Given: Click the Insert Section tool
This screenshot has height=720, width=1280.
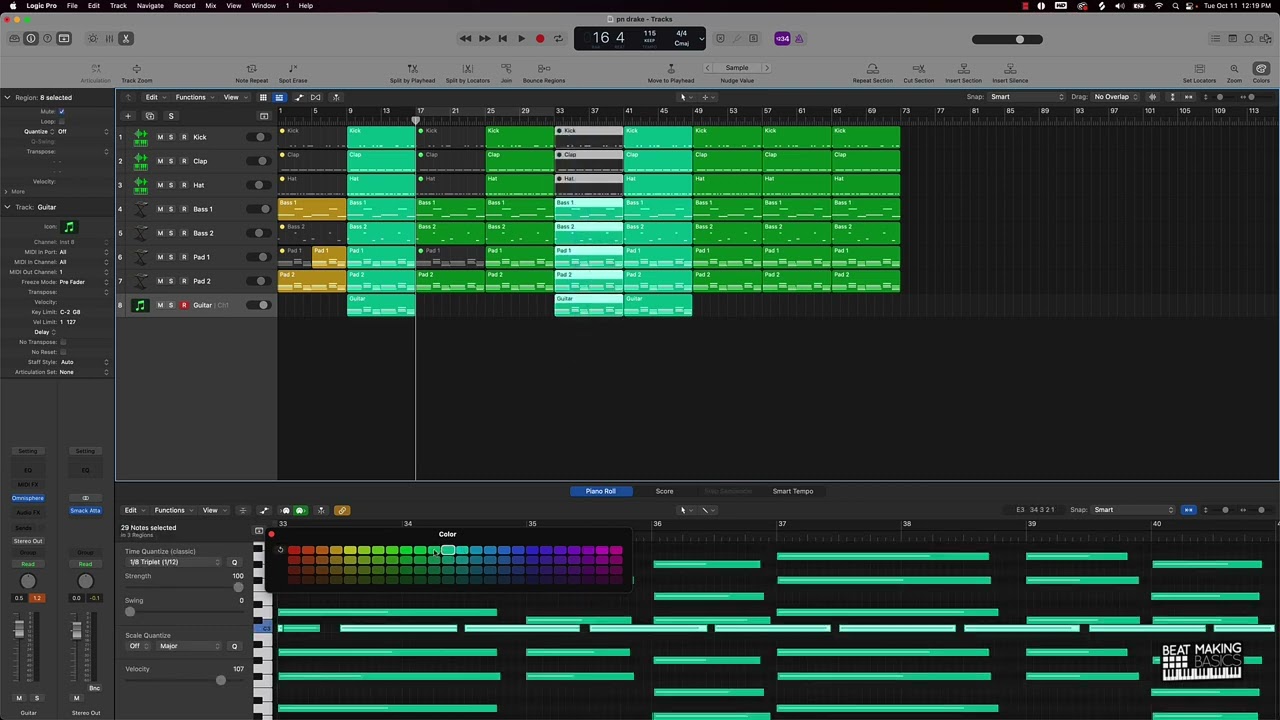Looking at the screenshot, I should pos(963,73).
